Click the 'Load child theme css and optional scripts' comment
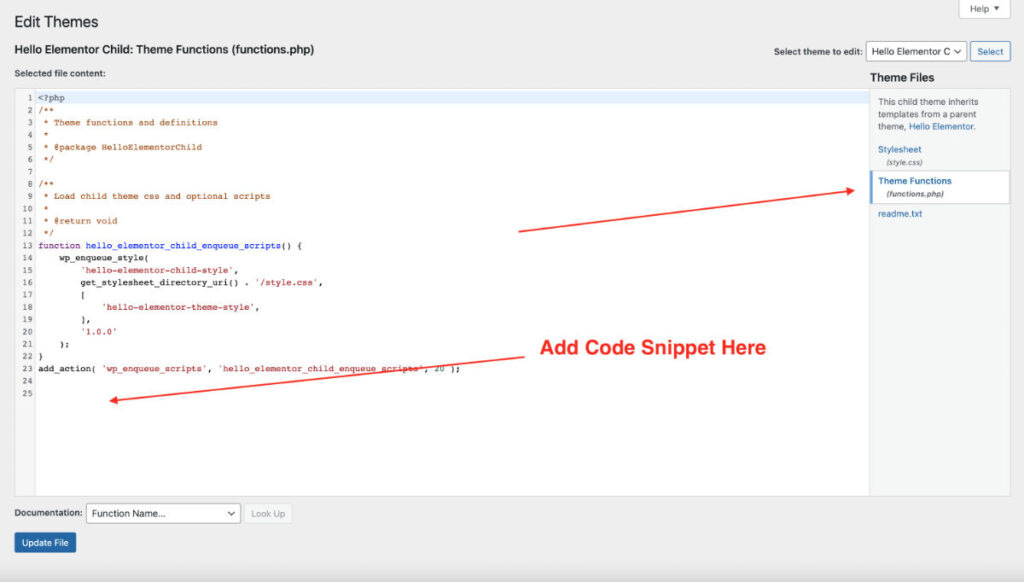Viewport: 1024px width, 582px height. pos(161,196)
